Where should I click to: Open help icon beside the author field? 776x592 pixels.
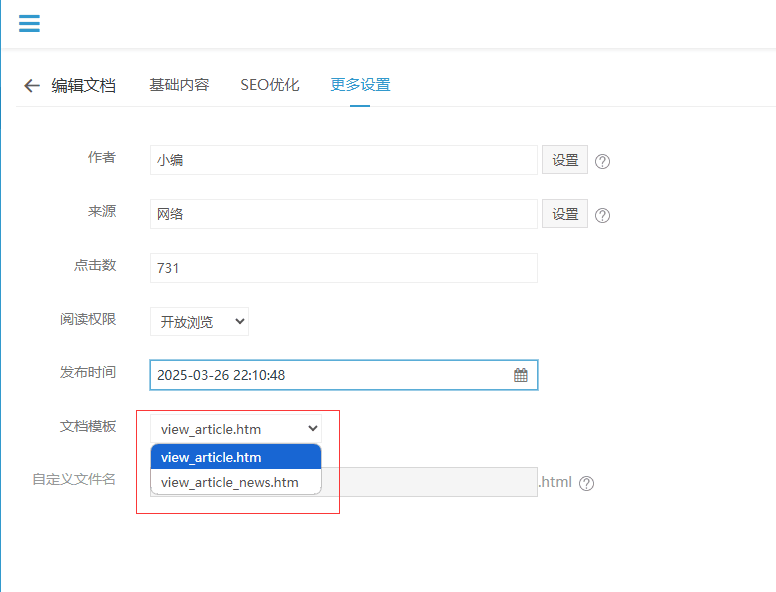602,161
